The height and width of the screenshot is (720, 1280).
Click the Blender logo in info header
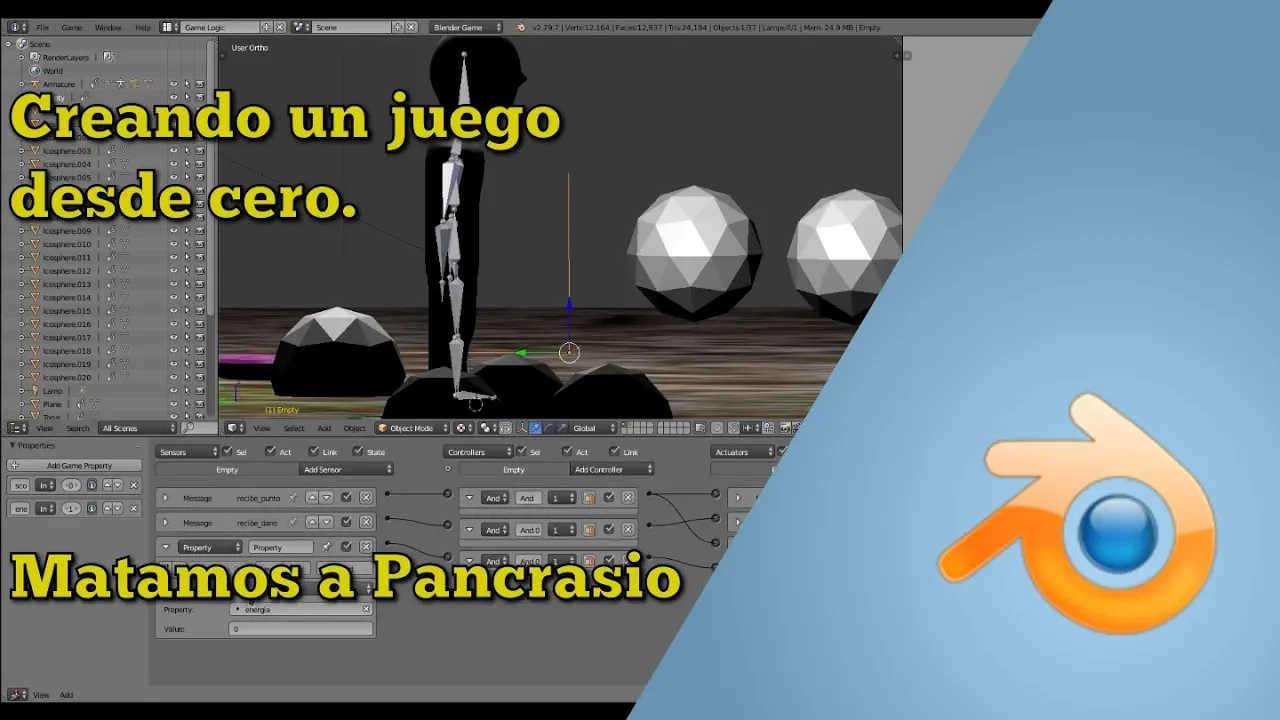click(520, 27)
